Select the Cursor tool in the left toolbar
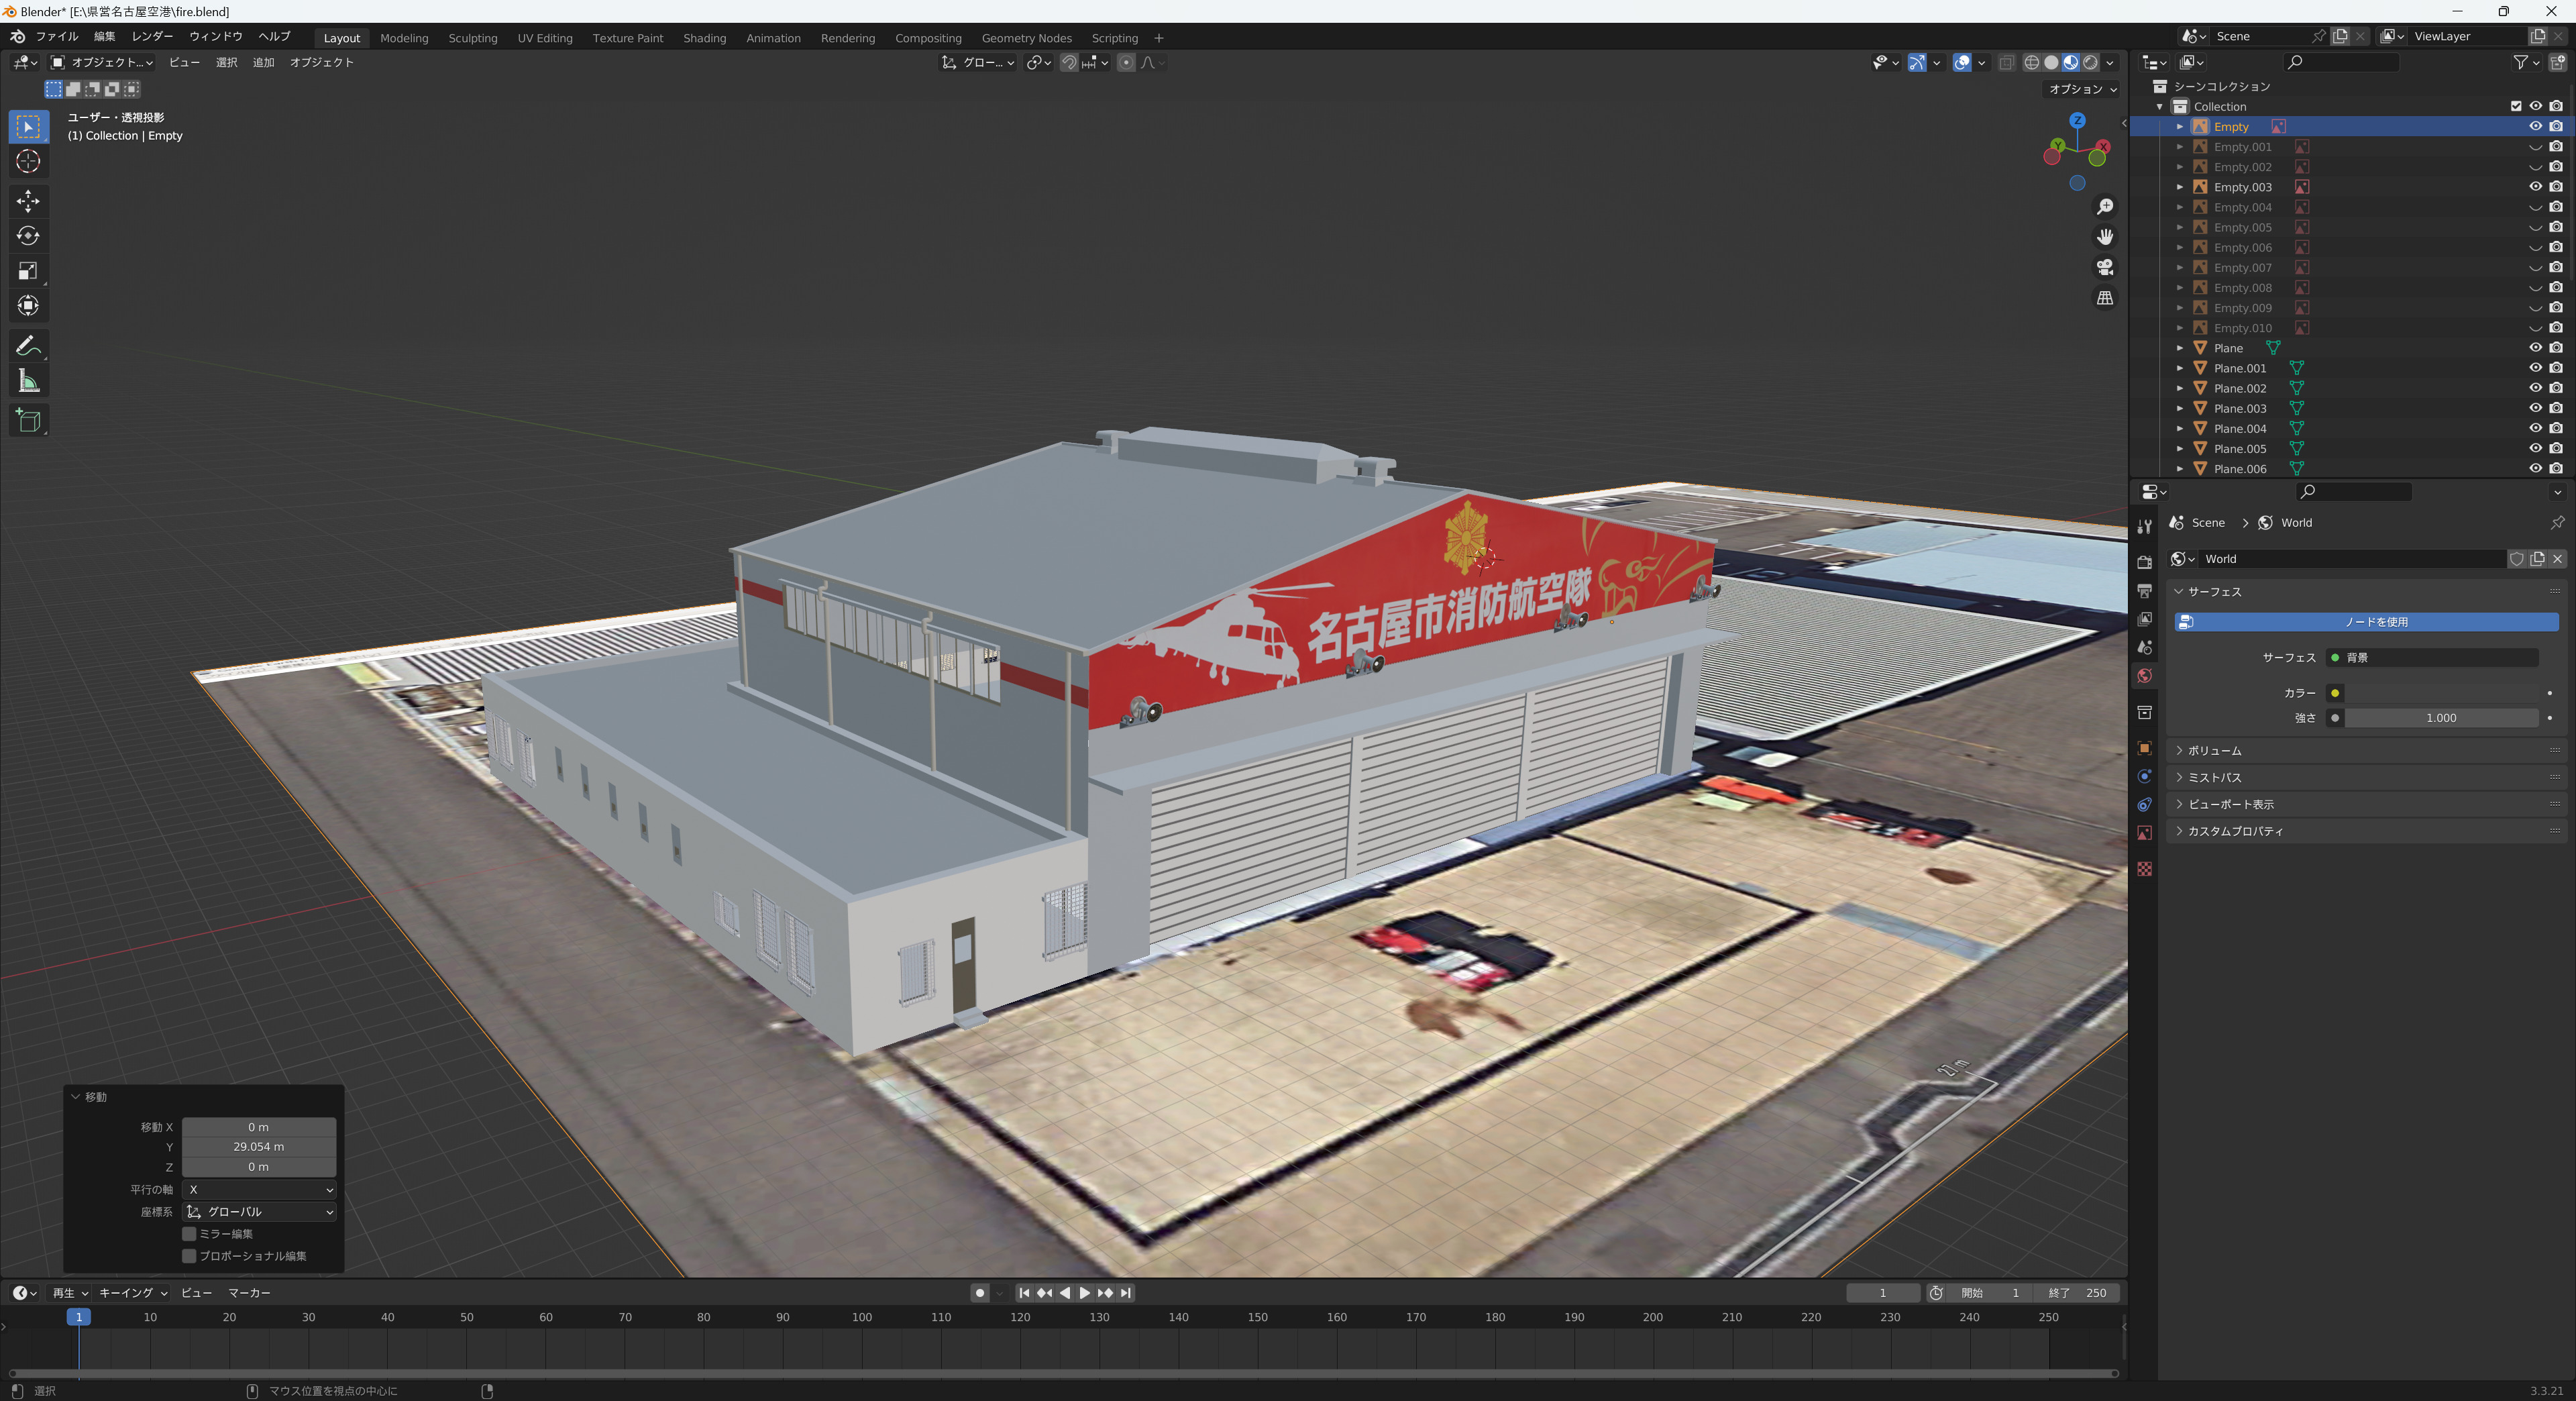Screen dimensions: 2576x1401 (x=28, y=161)
